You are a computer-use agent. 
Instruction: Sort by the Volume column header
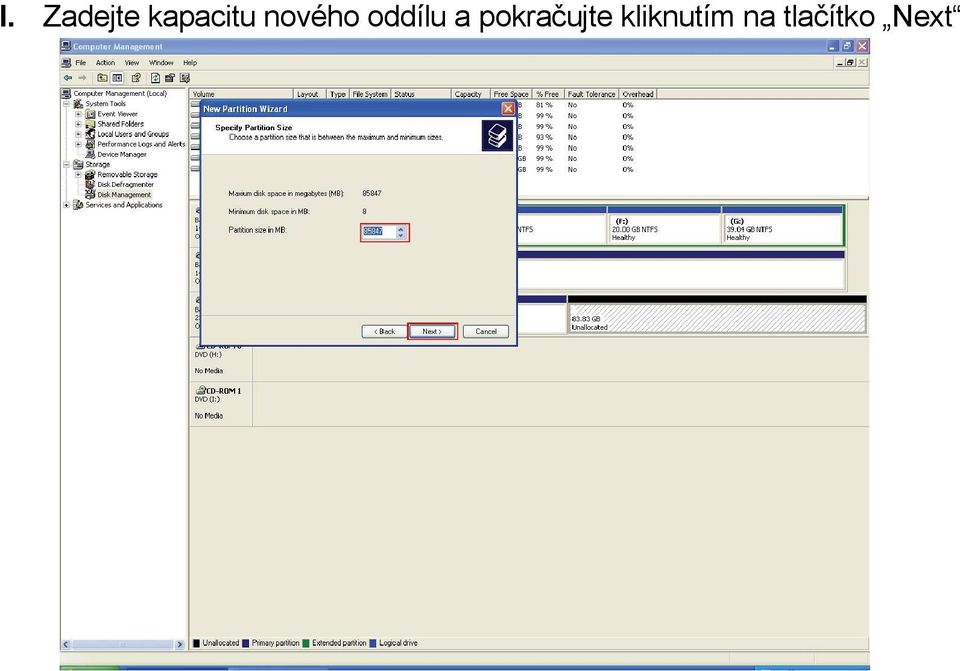click(241, 94)
